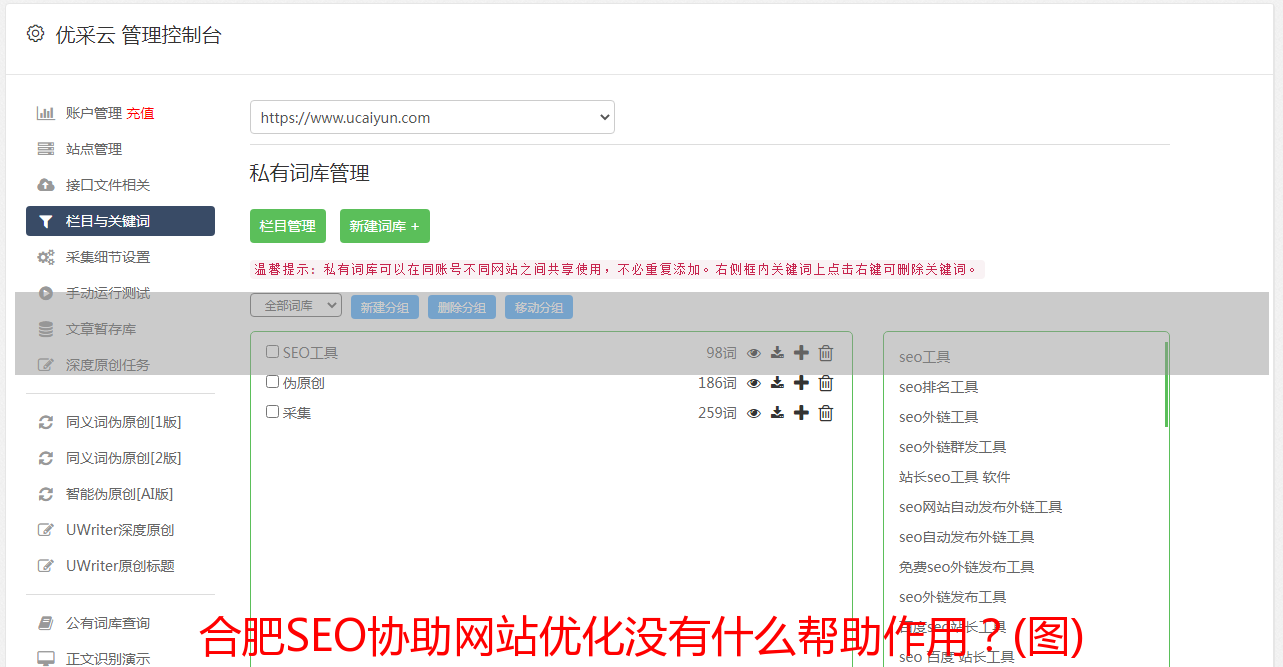Go to 站点管理 menu item
This screenshot has height=667, width=1283.
(x=94, y=149)
